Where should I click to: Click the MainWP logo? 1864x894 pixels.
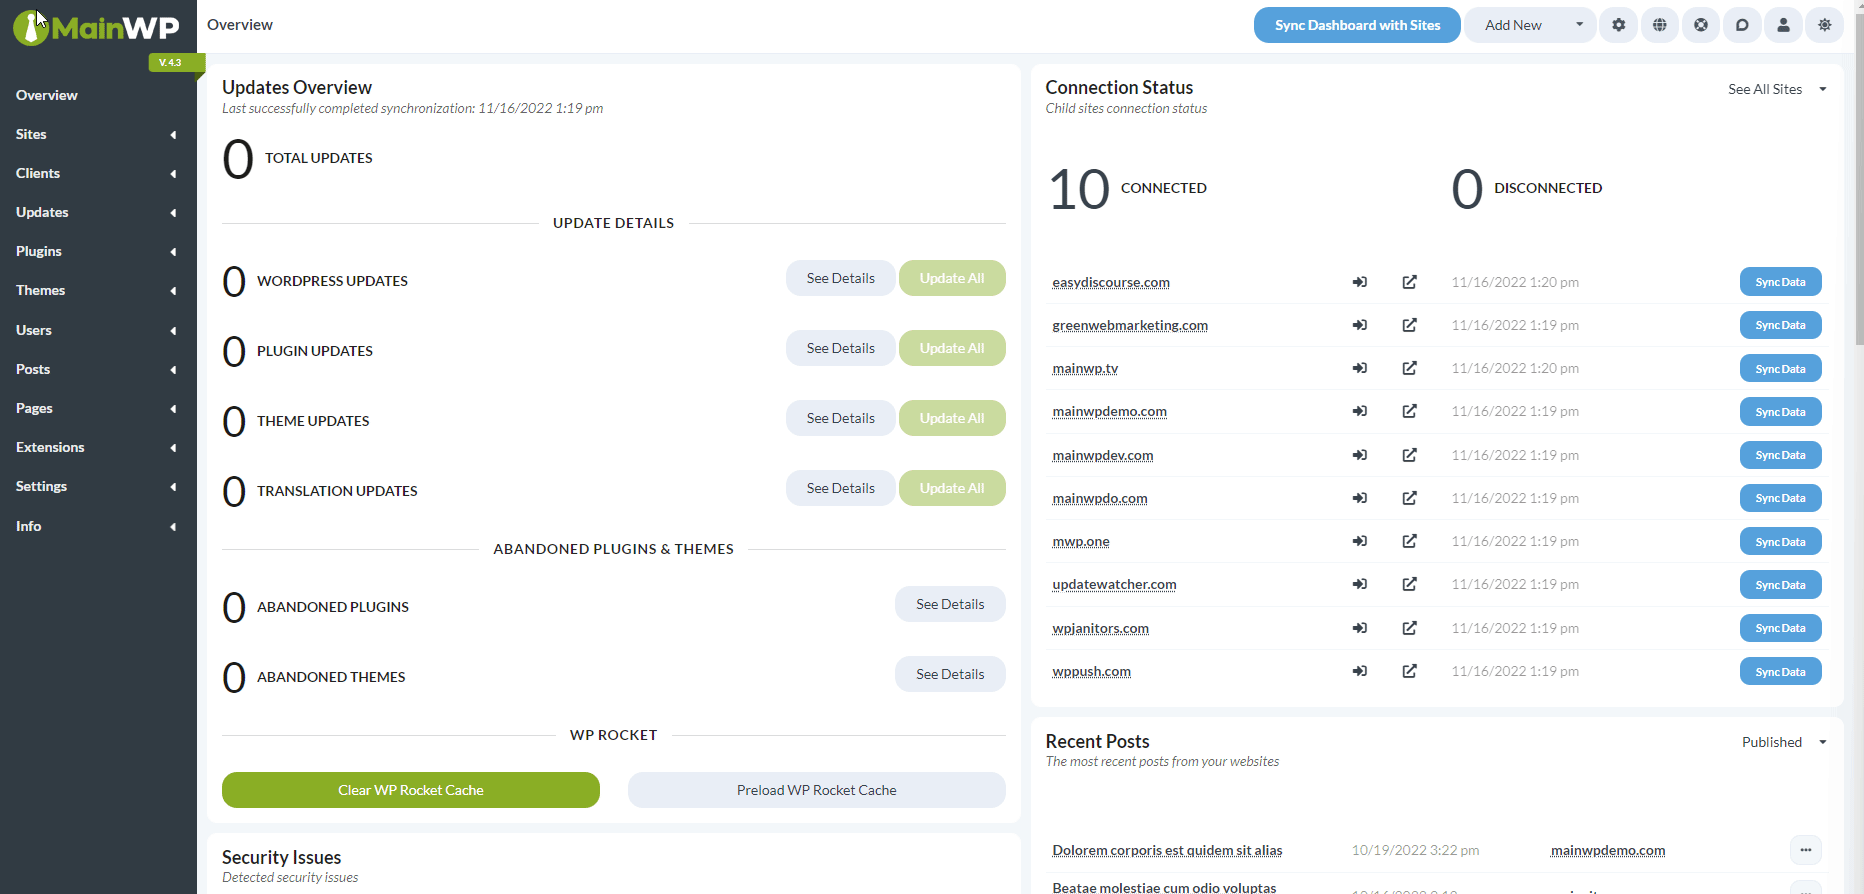tap(97, 28)
